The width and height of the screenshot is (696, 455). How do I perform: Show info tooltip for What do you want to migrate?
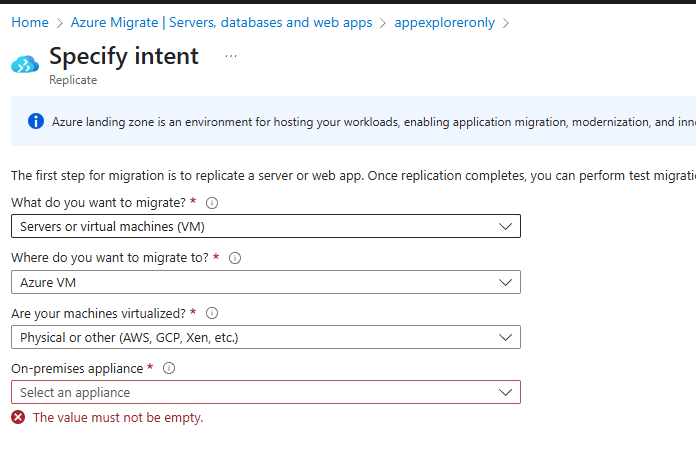click(x=212, y=203)
